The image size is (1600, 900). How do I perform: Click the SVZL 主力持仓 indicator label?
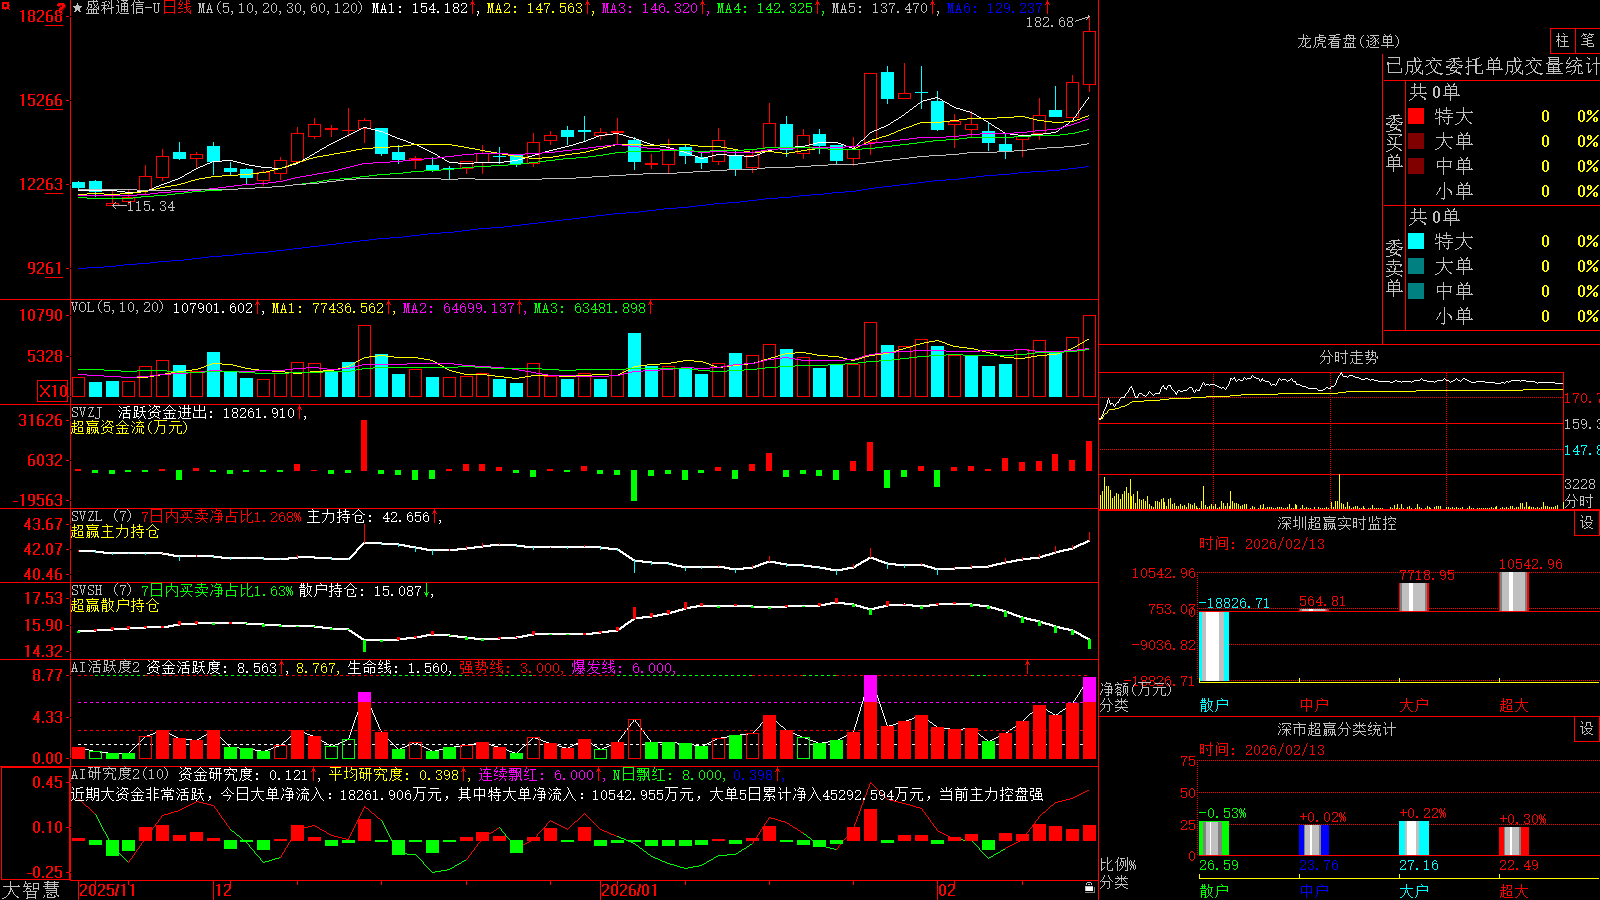click(101, 517)
